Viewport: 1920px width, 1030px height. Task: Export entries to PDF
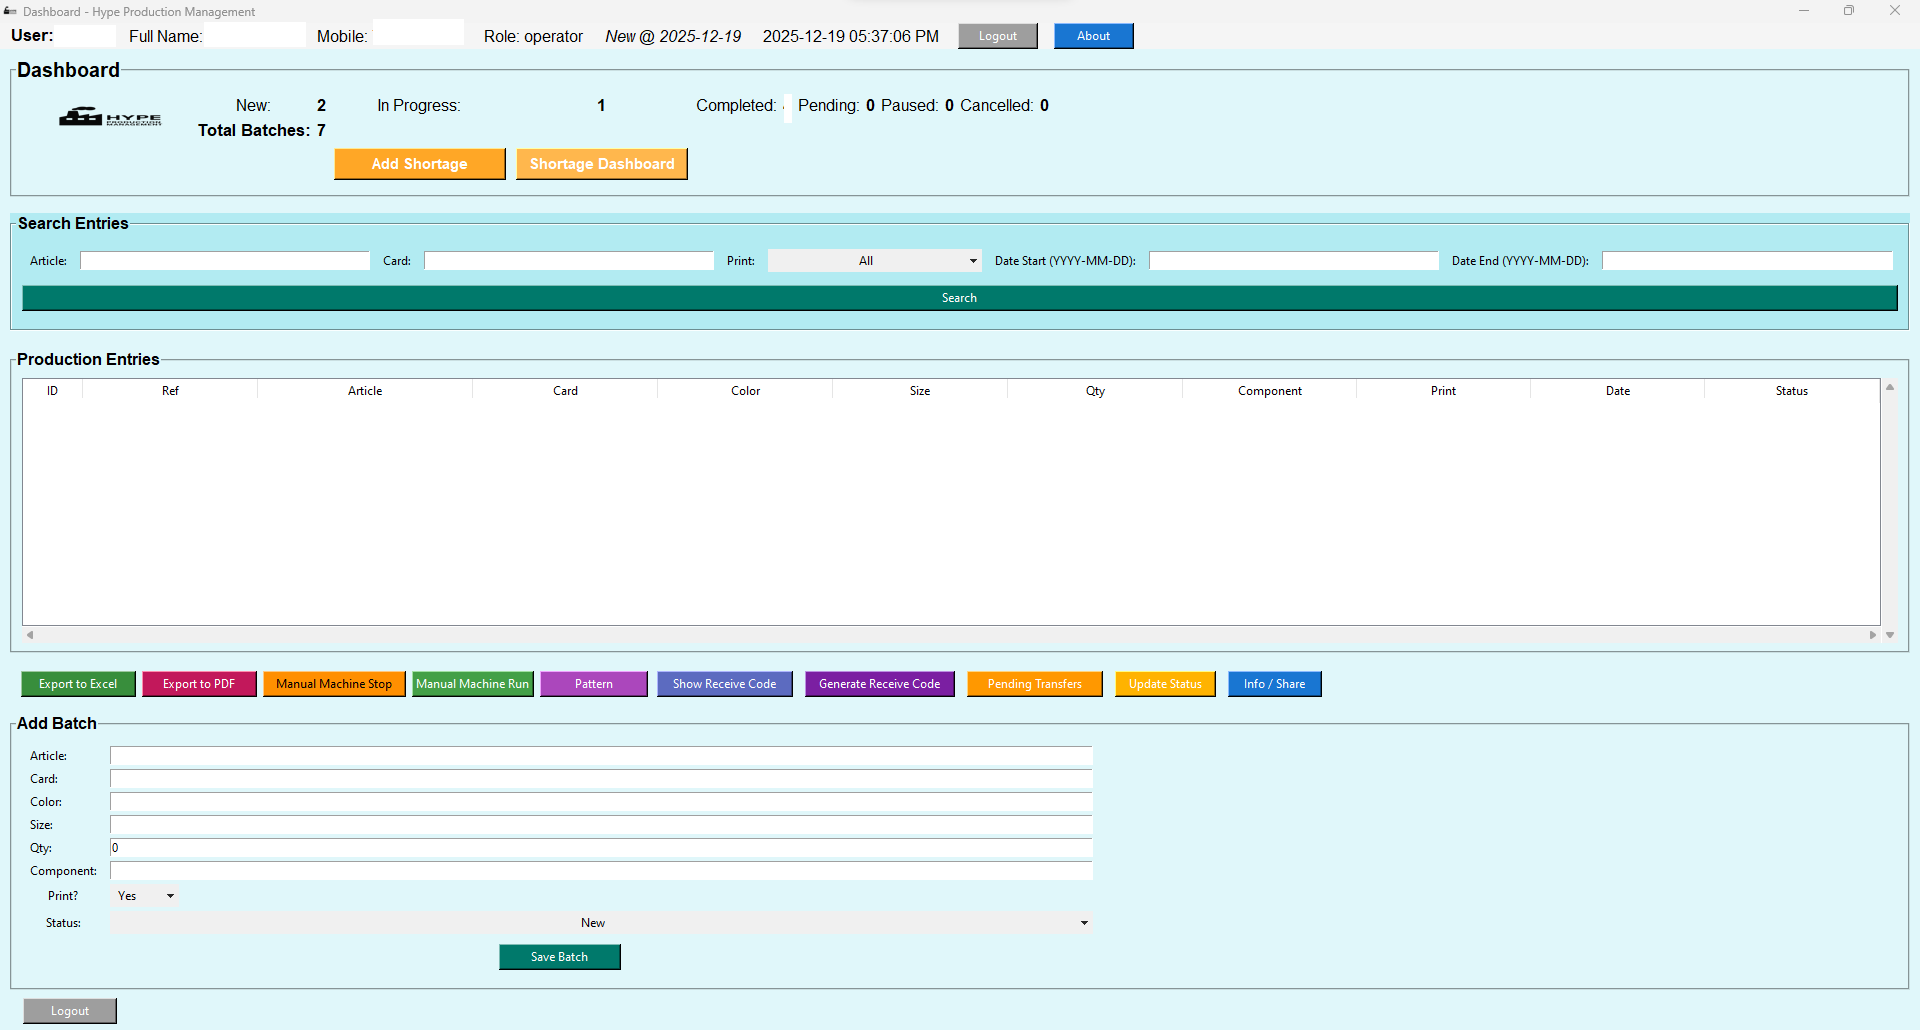click(x=199, y=684)
